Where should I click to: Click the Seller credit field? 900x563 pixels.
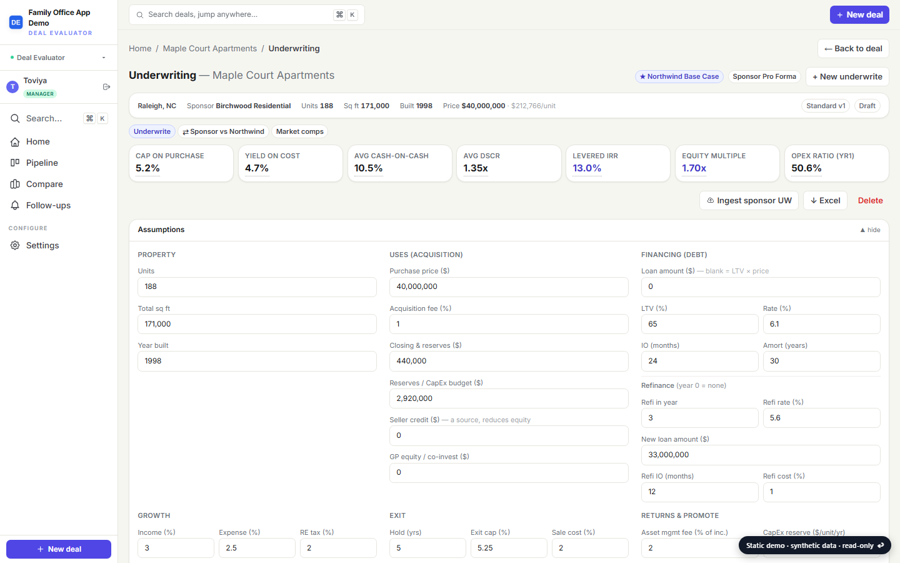coord(509,436)
